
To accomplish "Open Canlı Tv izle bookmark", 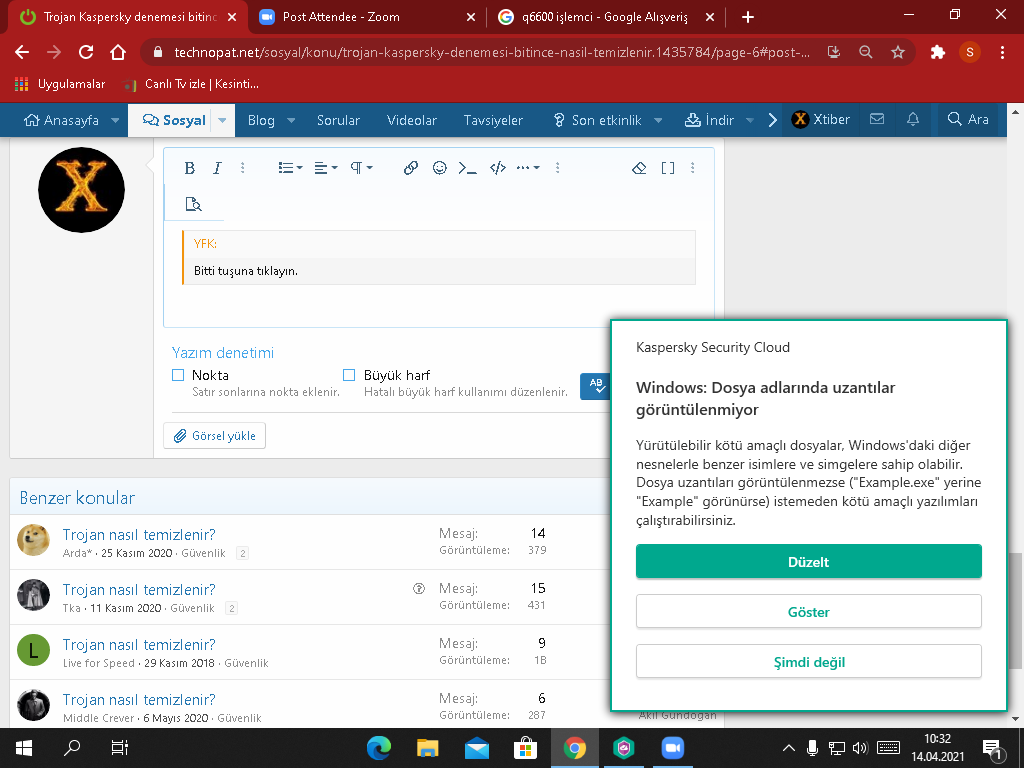I will [191, 84].
